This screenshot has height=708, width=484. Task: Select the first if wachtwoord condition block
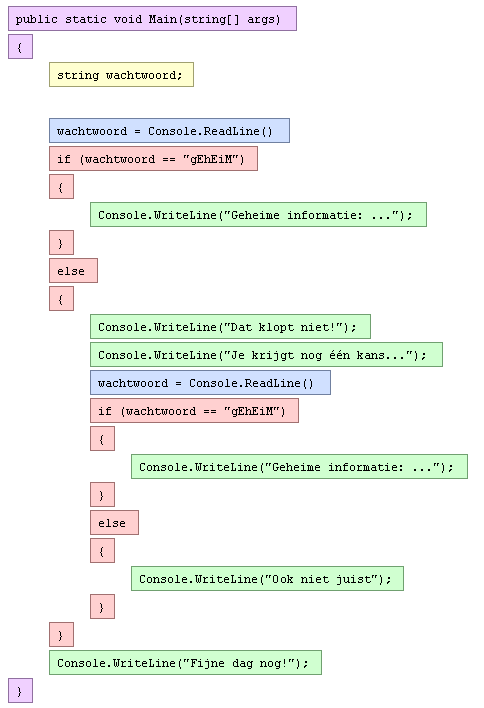pyautogui.click(x=154, y=158)
